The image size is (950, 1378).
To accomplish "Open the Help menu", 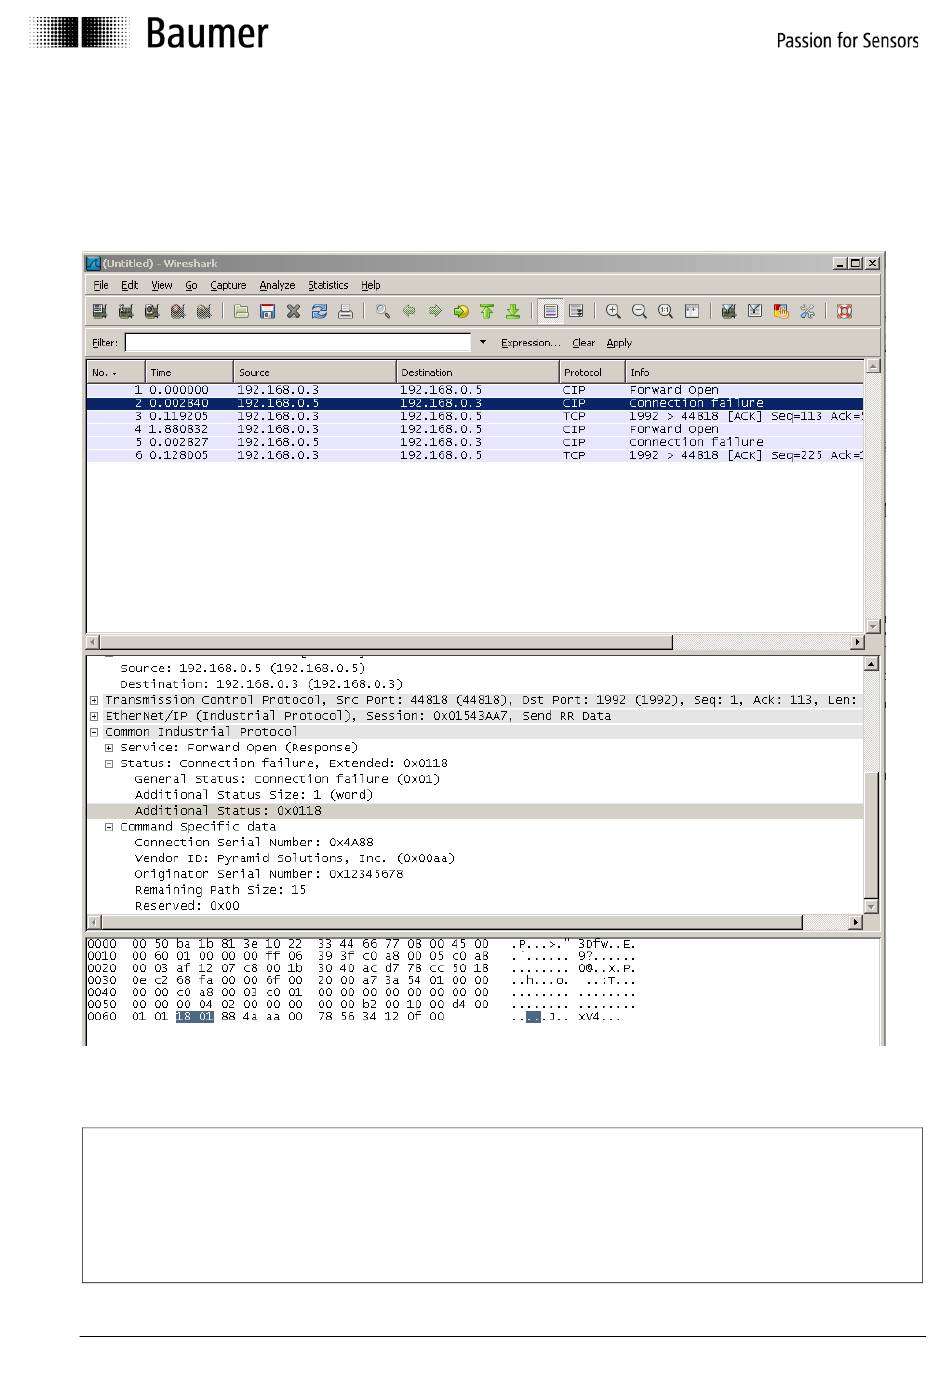I will coord(371,285).
